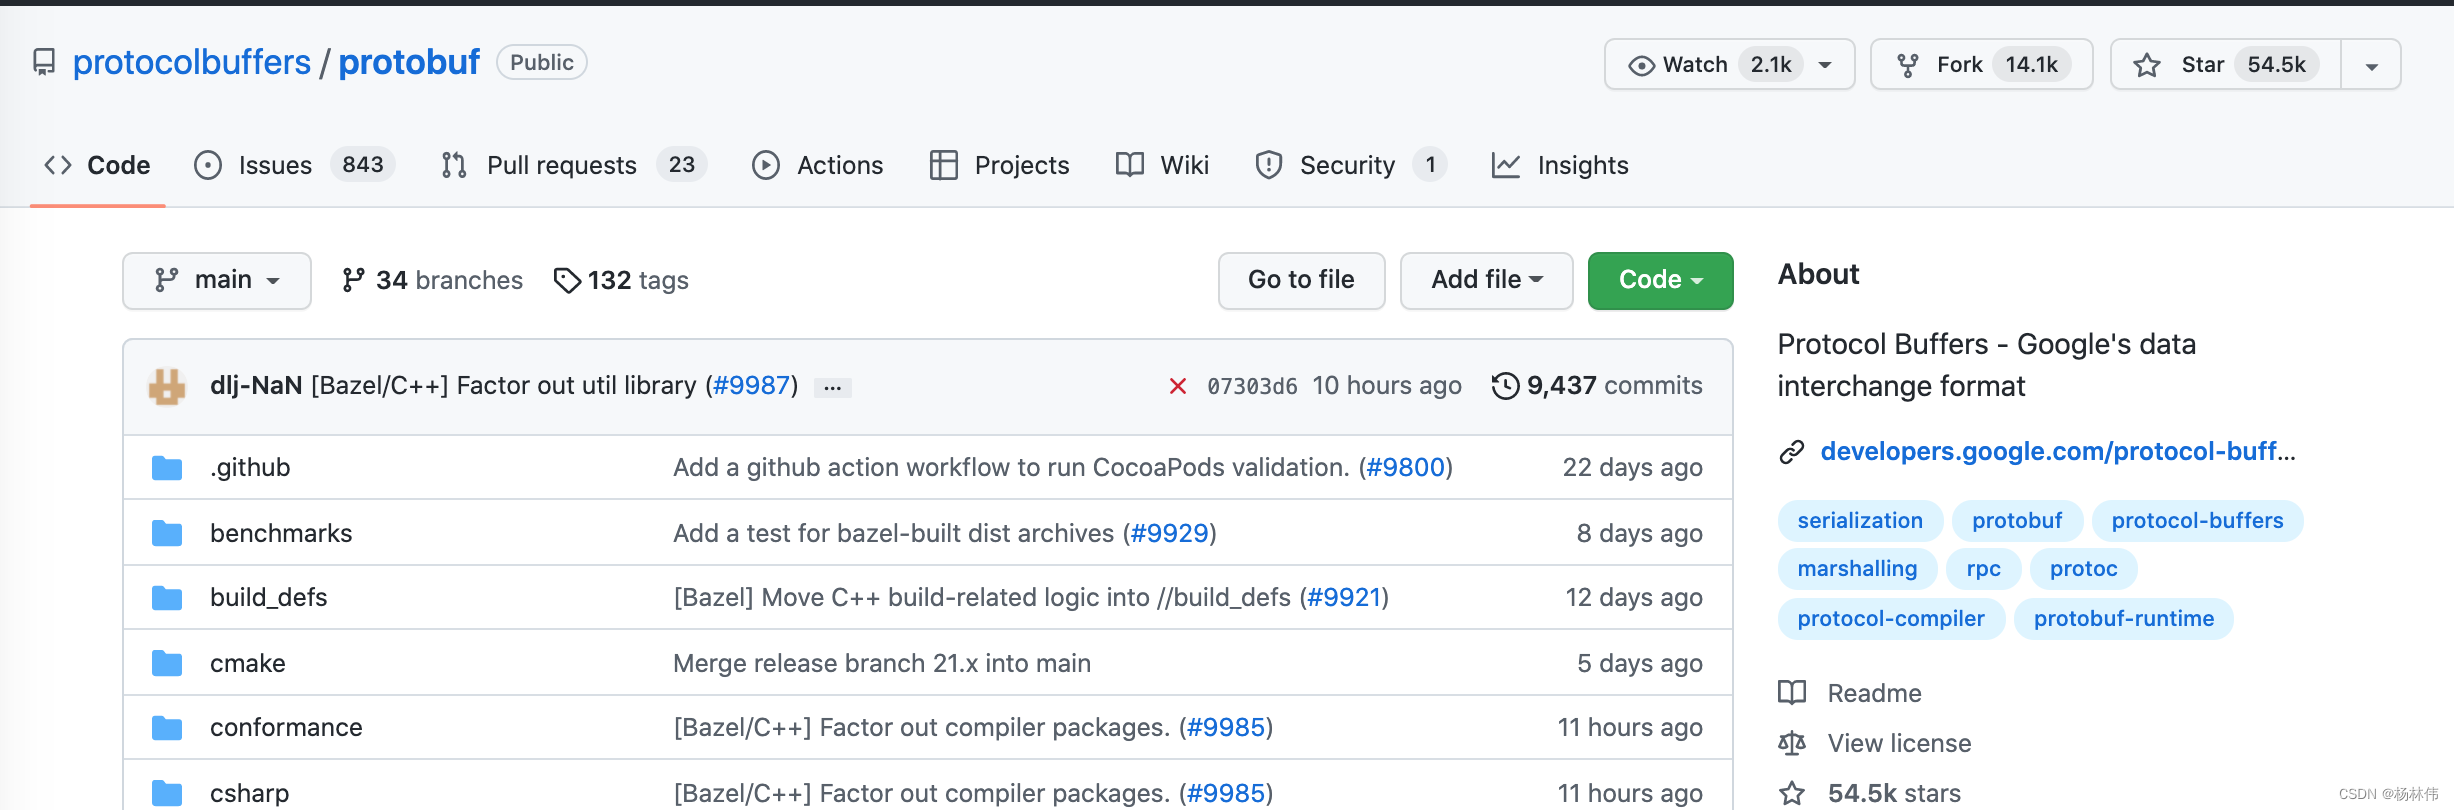Click the dlj-NaN avatar image
Image resolution: width=2454 pixels, height=810 pixels.
[167, 386]
